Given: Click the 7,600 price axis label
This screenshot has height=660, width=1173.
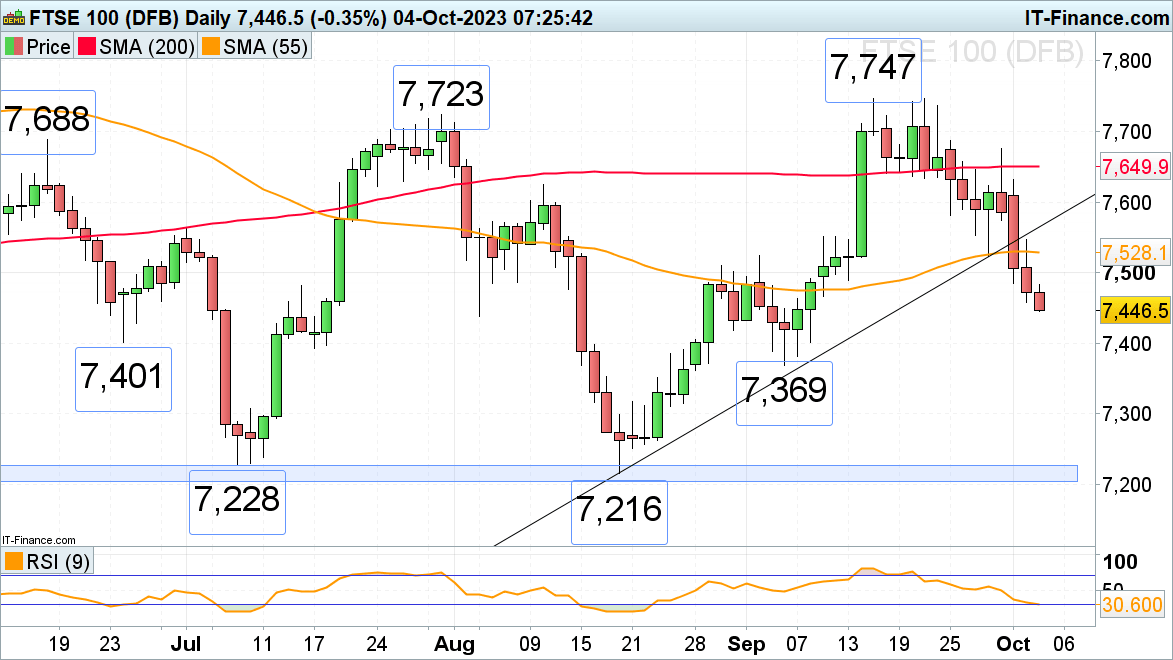Looking at the screenshot, I should tap(1127, 202).
